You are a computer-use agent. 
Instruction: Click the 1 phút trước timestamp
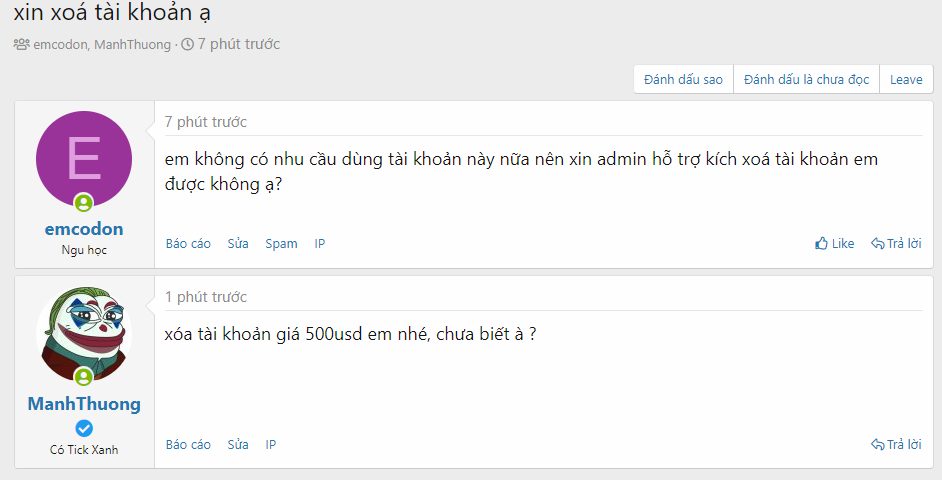pyautogui.click(x=206, y=297)
